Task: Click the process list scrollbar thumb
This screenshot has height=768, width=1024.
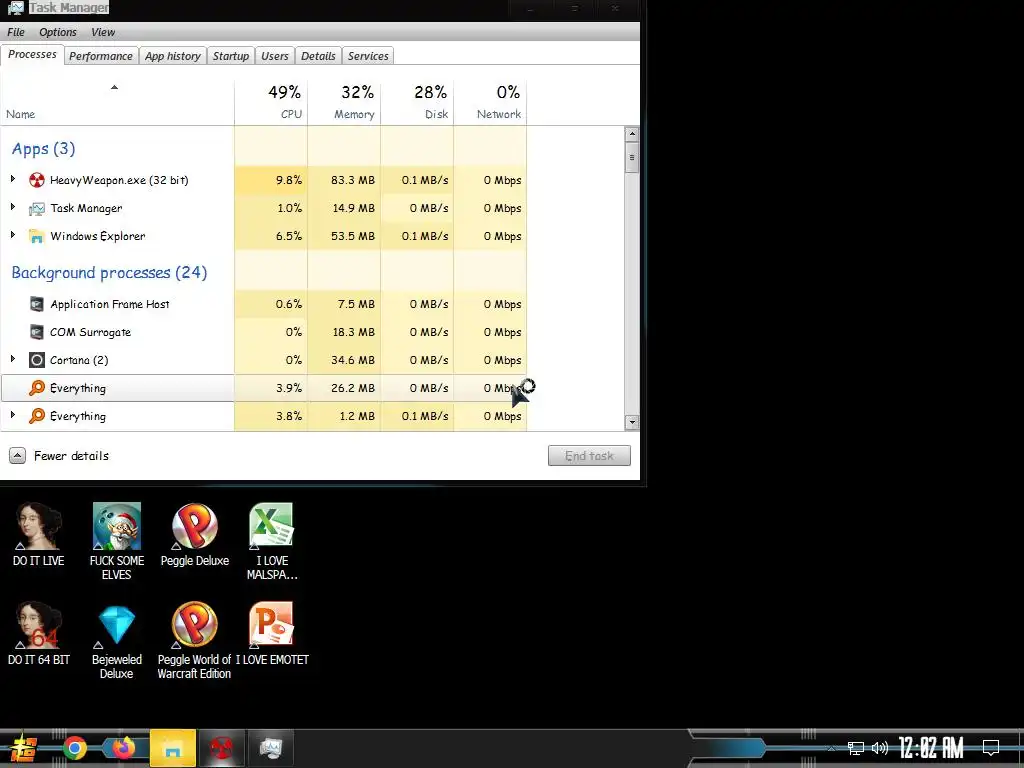Action: click(632, 157)
